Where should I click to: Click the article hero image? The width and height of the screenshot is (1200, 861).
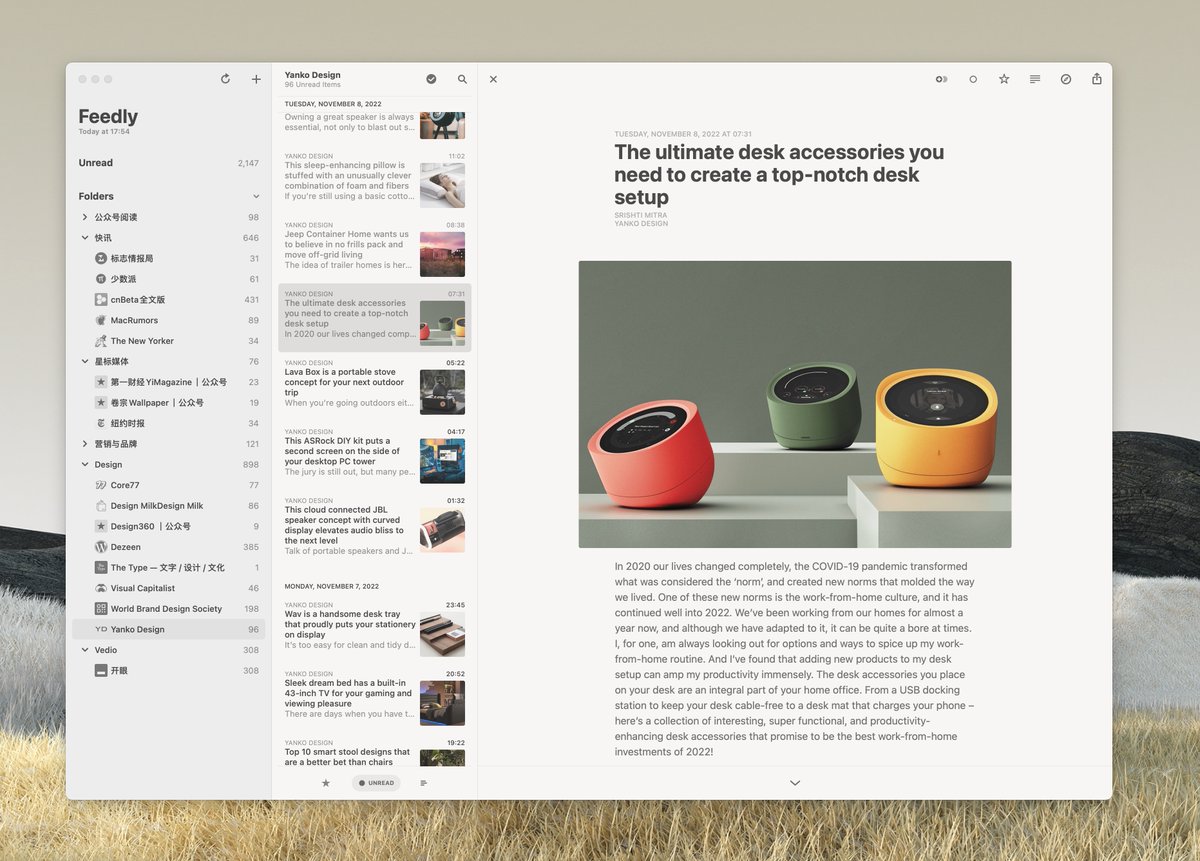point(795,404)
